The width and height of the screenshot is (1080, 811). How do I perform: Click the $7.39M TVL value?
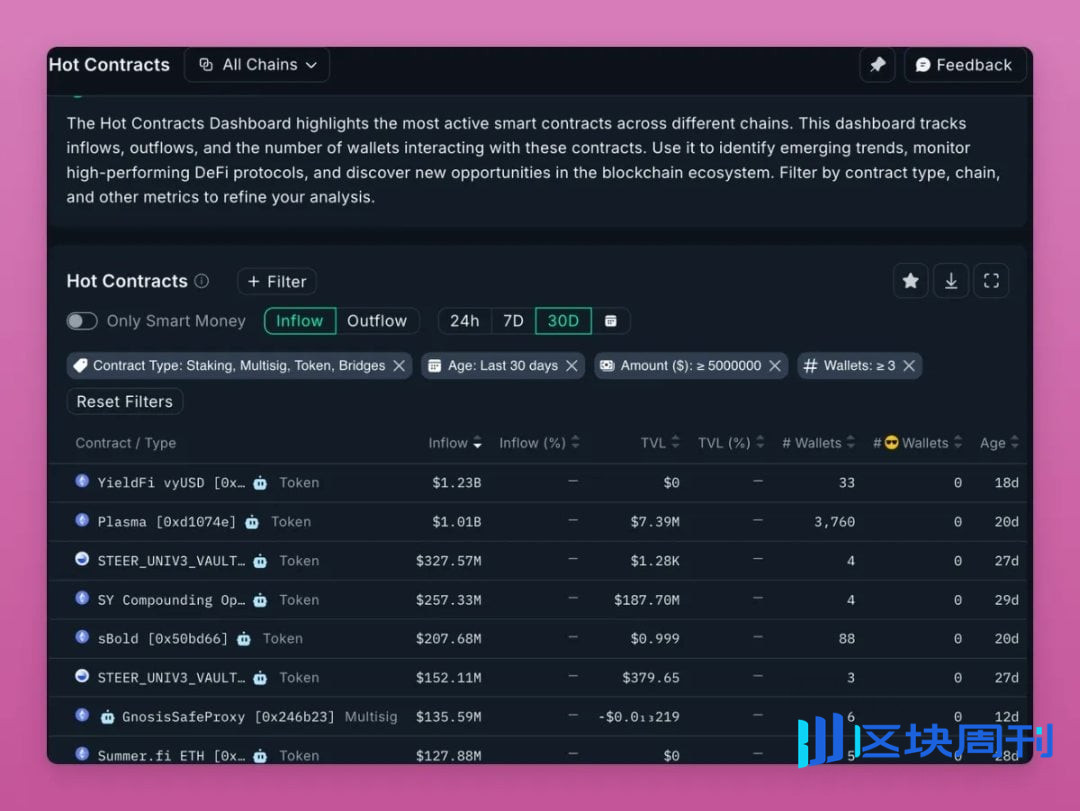(x=655, y=522)
